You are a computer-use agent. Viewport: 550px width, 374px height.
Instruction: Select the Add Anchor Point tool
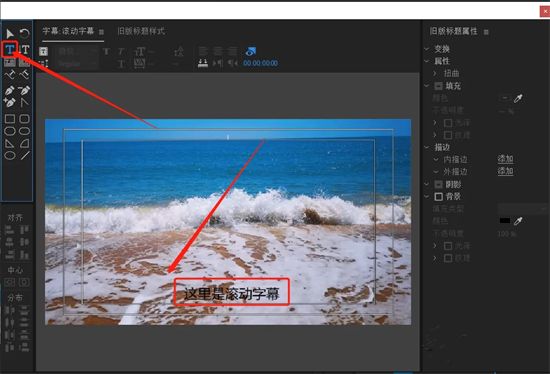(x=10, y=102)
